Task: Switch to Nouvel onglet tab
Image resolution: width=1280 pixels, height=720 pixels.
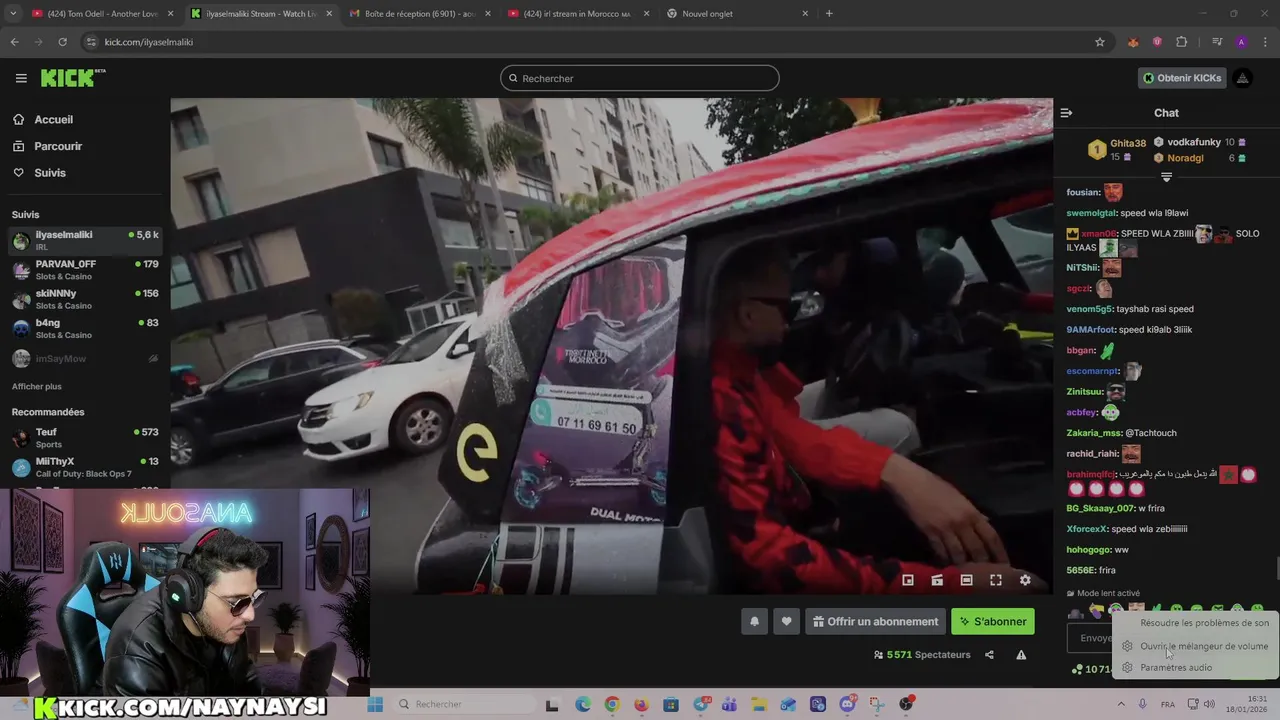Action: tap(736, 14)
